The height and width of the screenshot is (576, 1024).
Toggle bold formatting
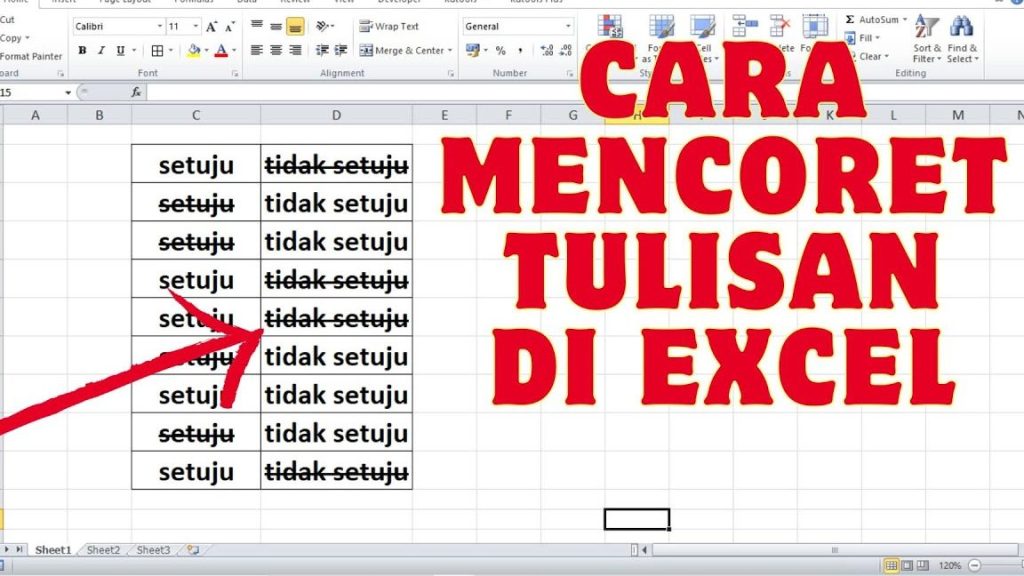[81, 49]
